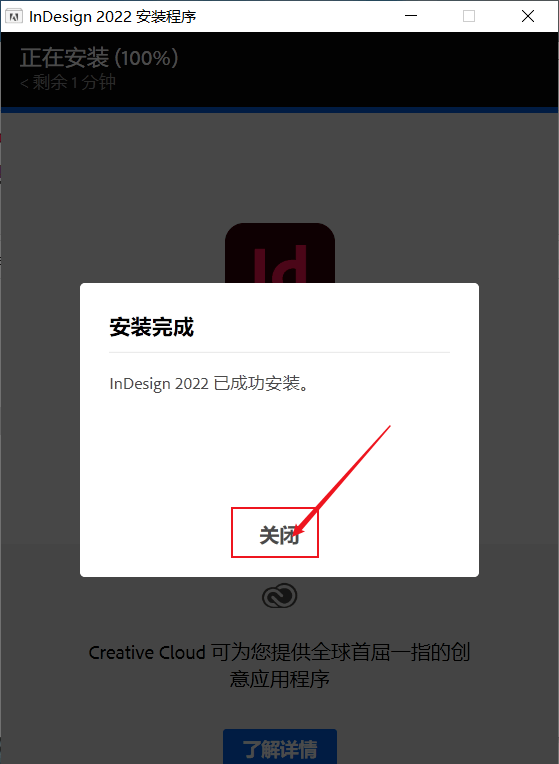This screenshot has height=764, width=559.
Task: Click the InDesign 2022 安装程序 title text
Action: pyautogui.click(x=113, y=17)
